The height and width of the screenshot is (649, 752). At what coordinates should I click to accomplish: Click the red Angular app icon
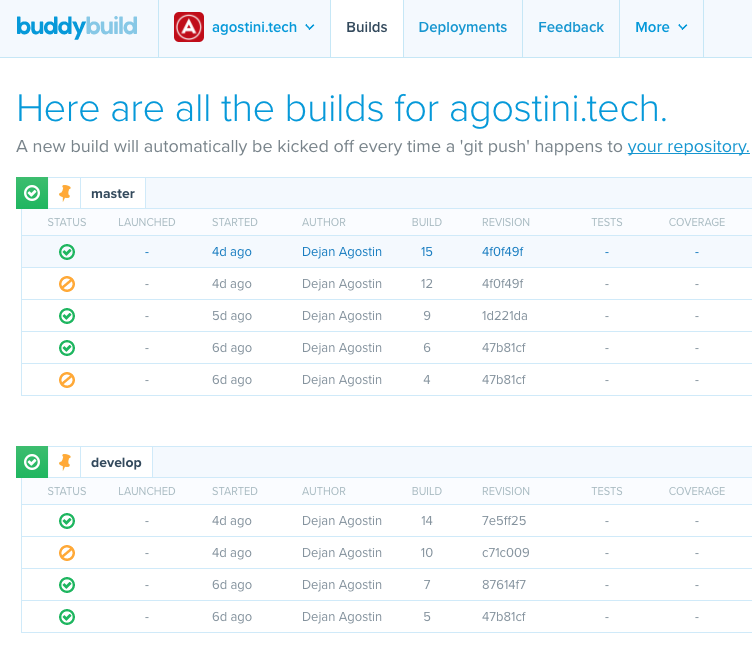(189, 28)
